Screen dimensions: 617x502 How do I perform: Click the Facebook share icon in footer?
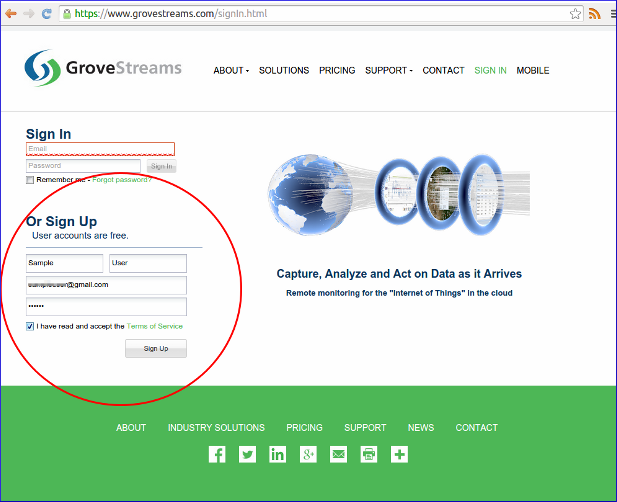point(217,454)
